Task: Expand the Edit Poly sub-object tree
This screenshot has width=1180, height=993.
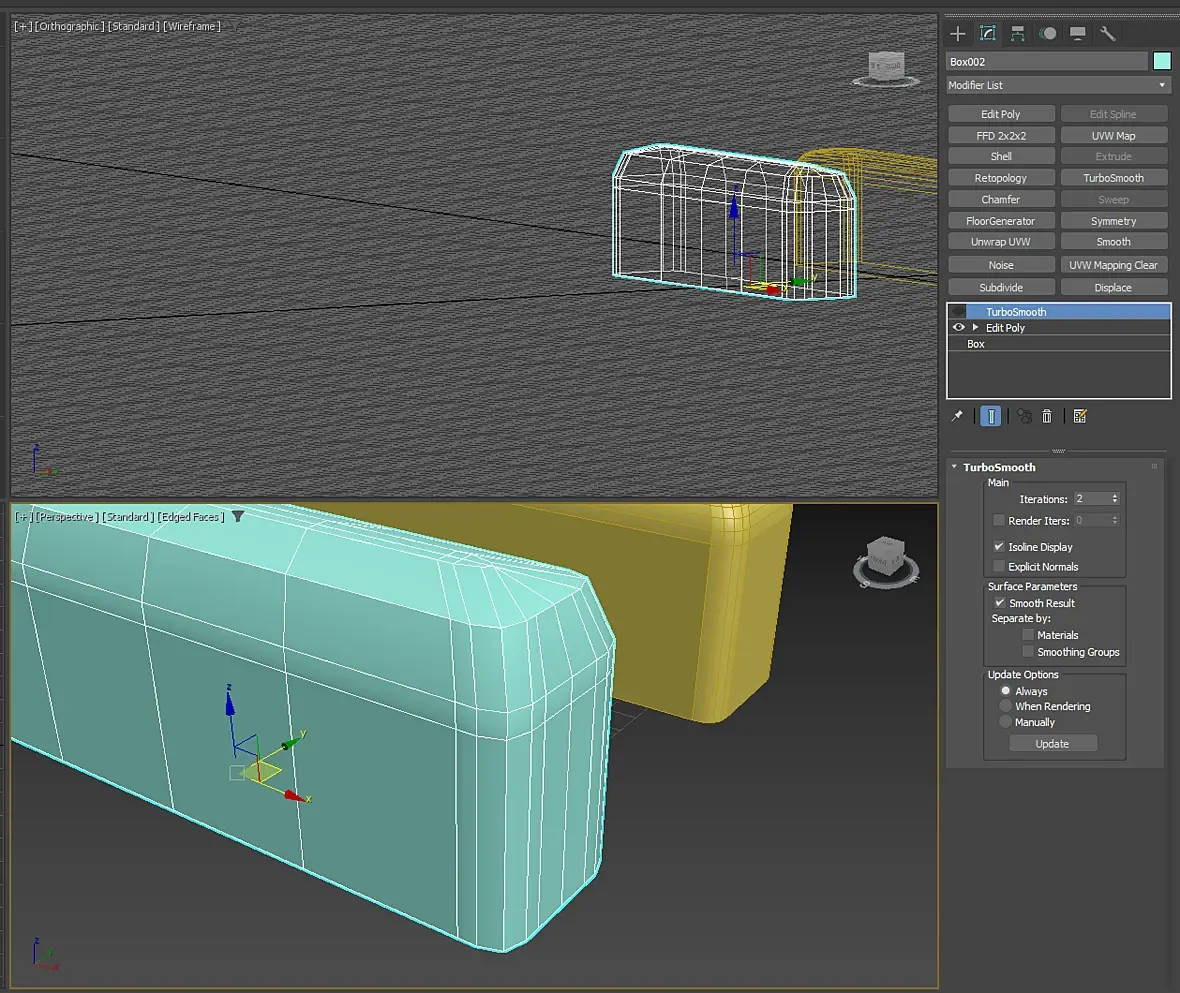Action: [x=976, y=328]
